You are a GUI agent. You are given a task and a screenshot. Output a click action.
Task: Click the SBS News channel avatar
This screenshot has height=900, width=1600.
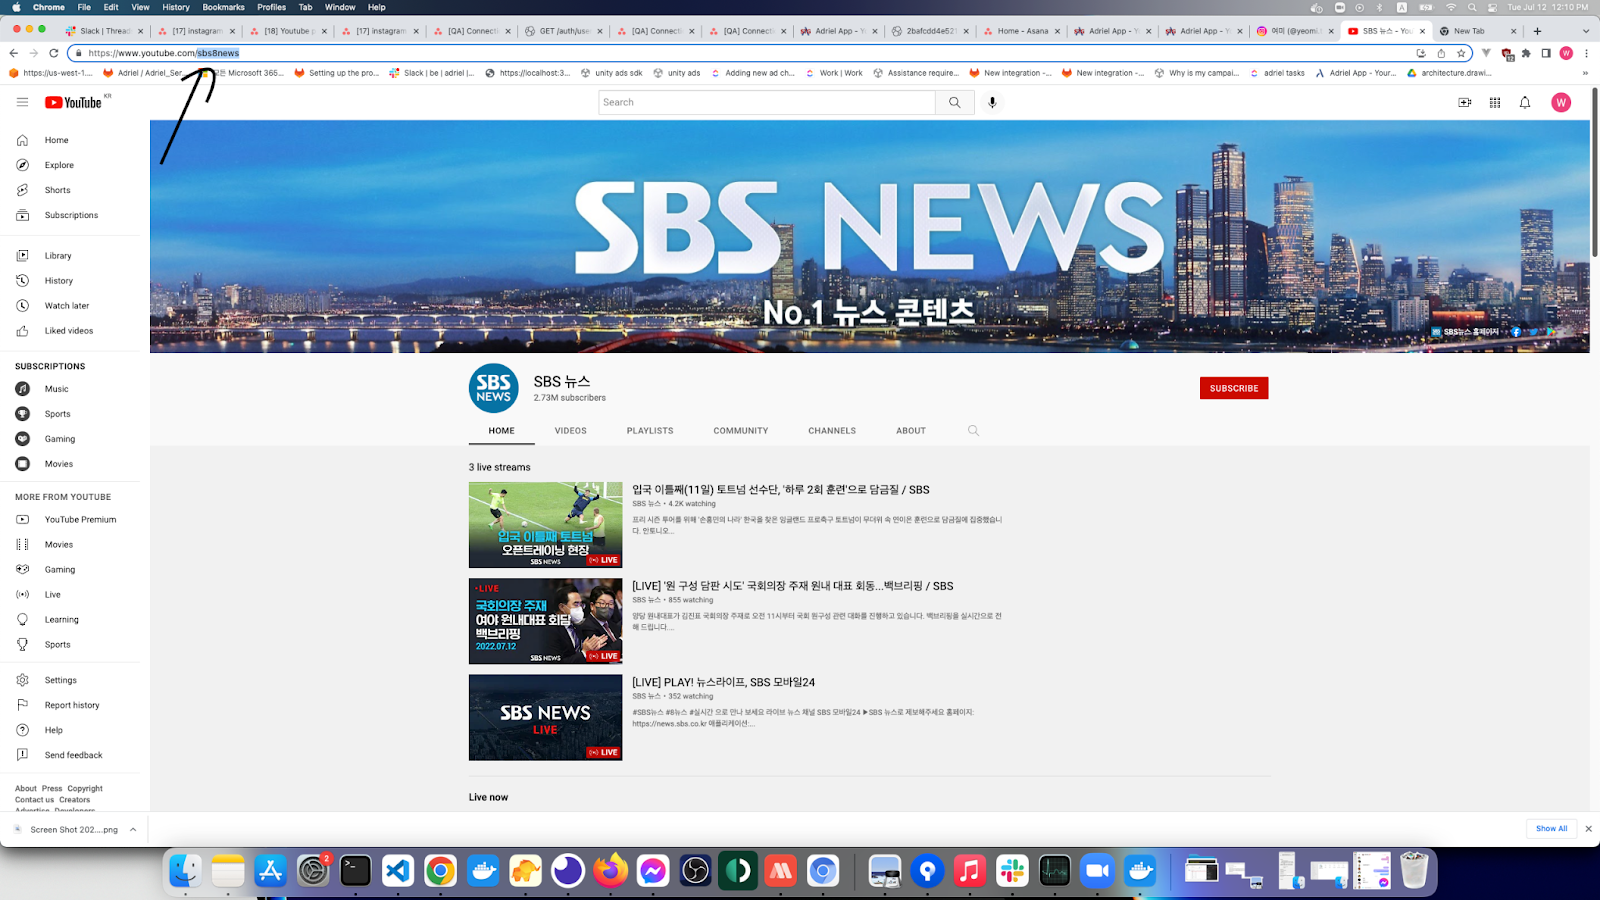click(x=494, y=388)
